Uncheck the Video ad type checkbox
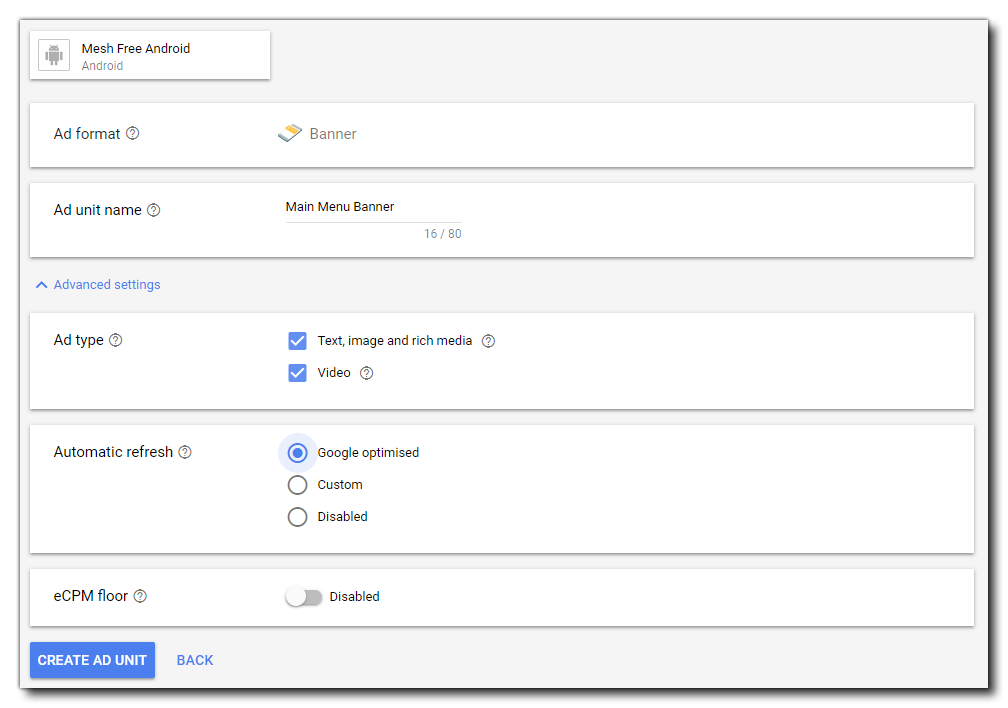Viewport: 1008px width, 708px height. pyautogui.click(x=297, y=373)
